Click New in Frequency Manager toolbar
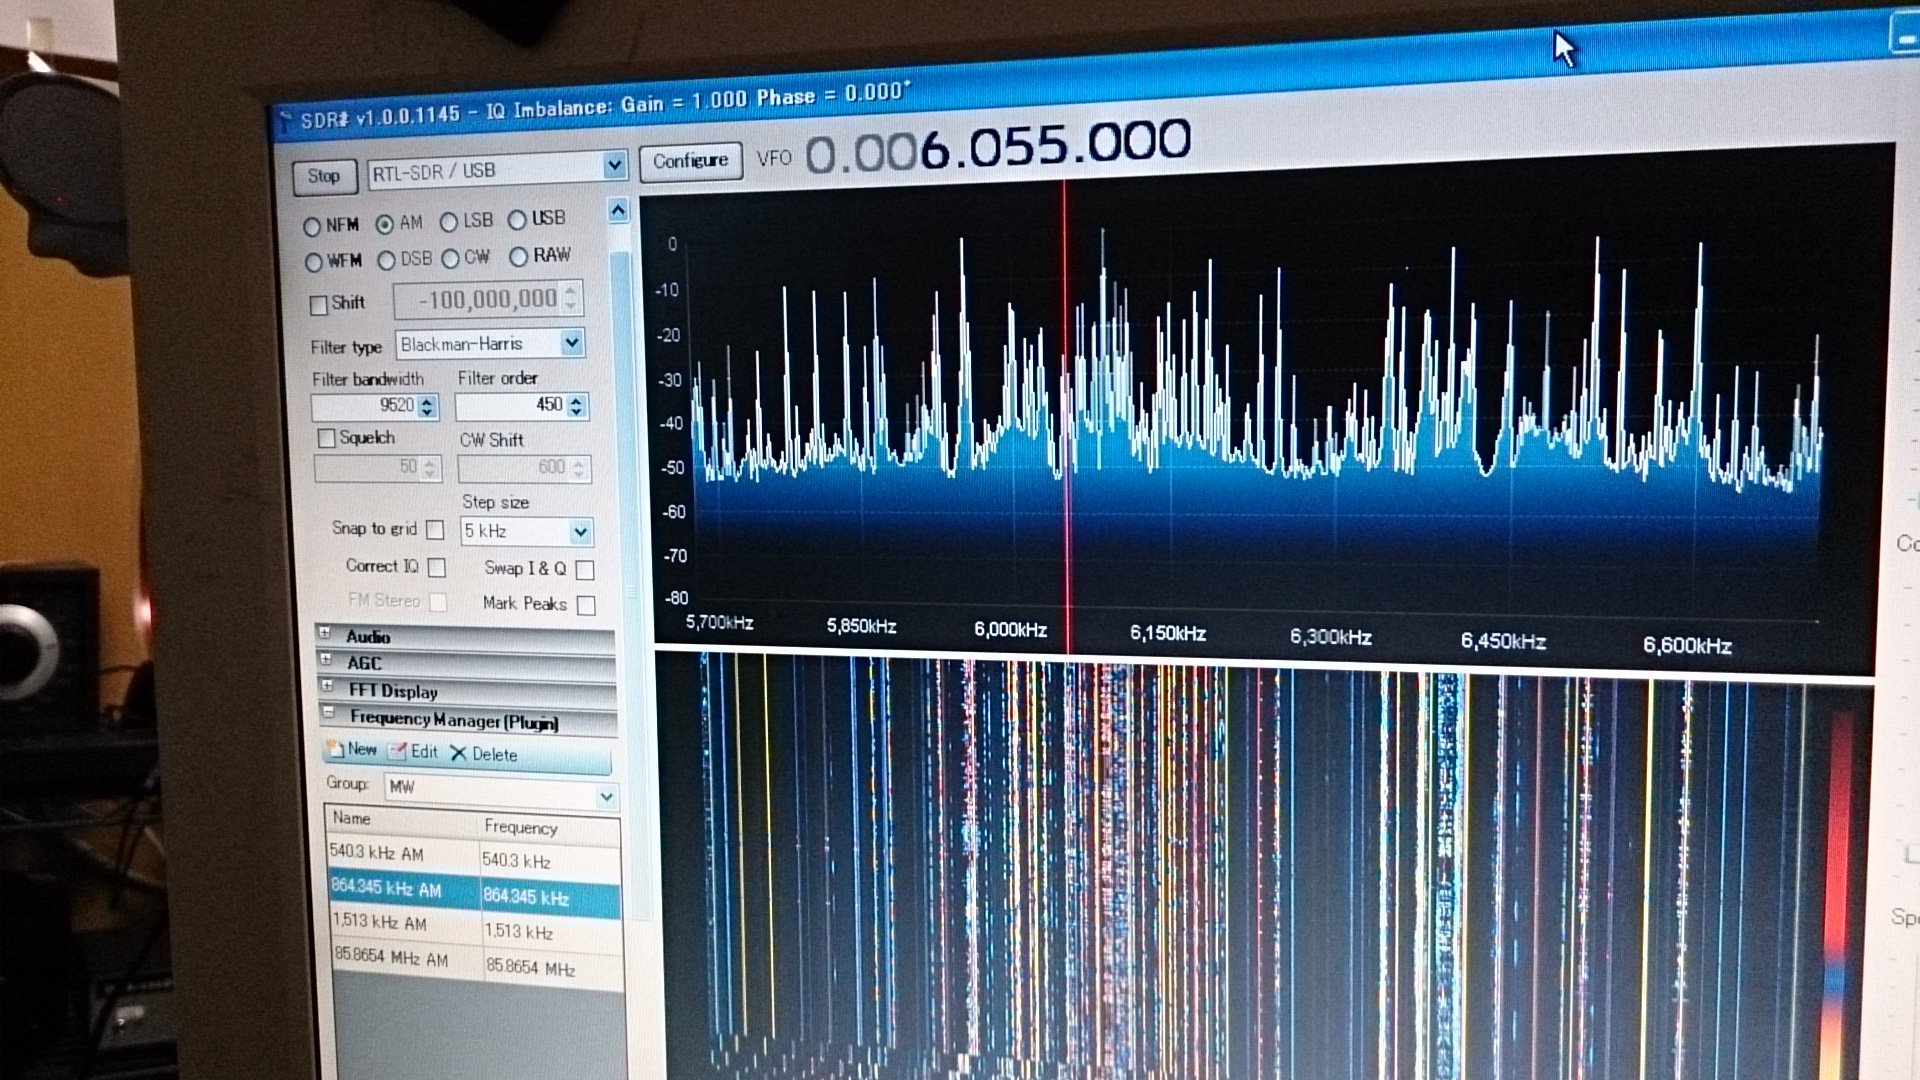The image size is (1920, 1080). [x=352, y=749]
